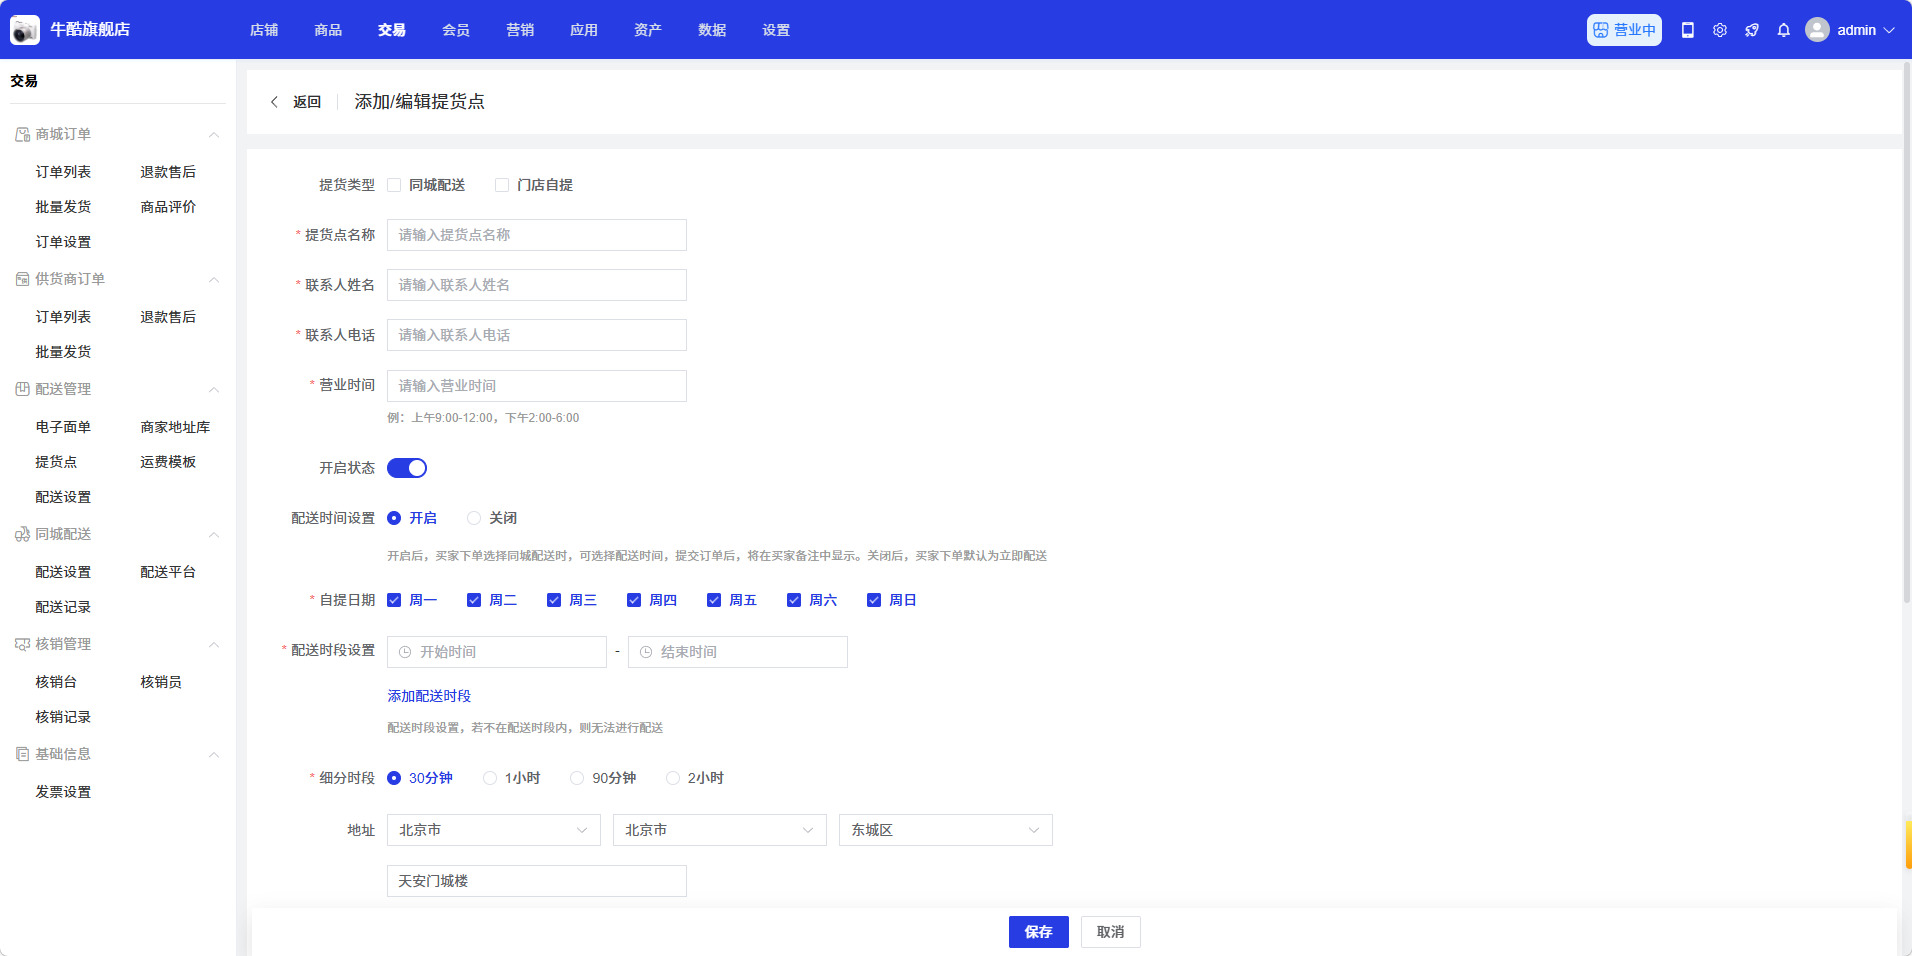The height and width of the screenshot is (956, 1912).
Task: Toggle the 开启状态 switch
Action: coord(407,468)
